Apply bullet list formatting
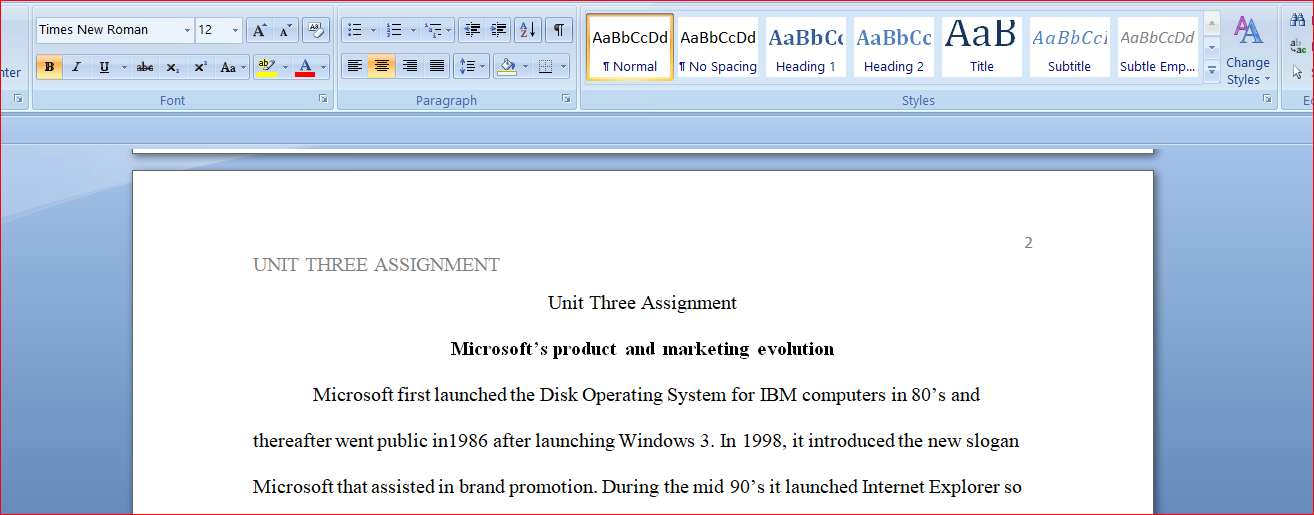 click(x=355, y=30)
